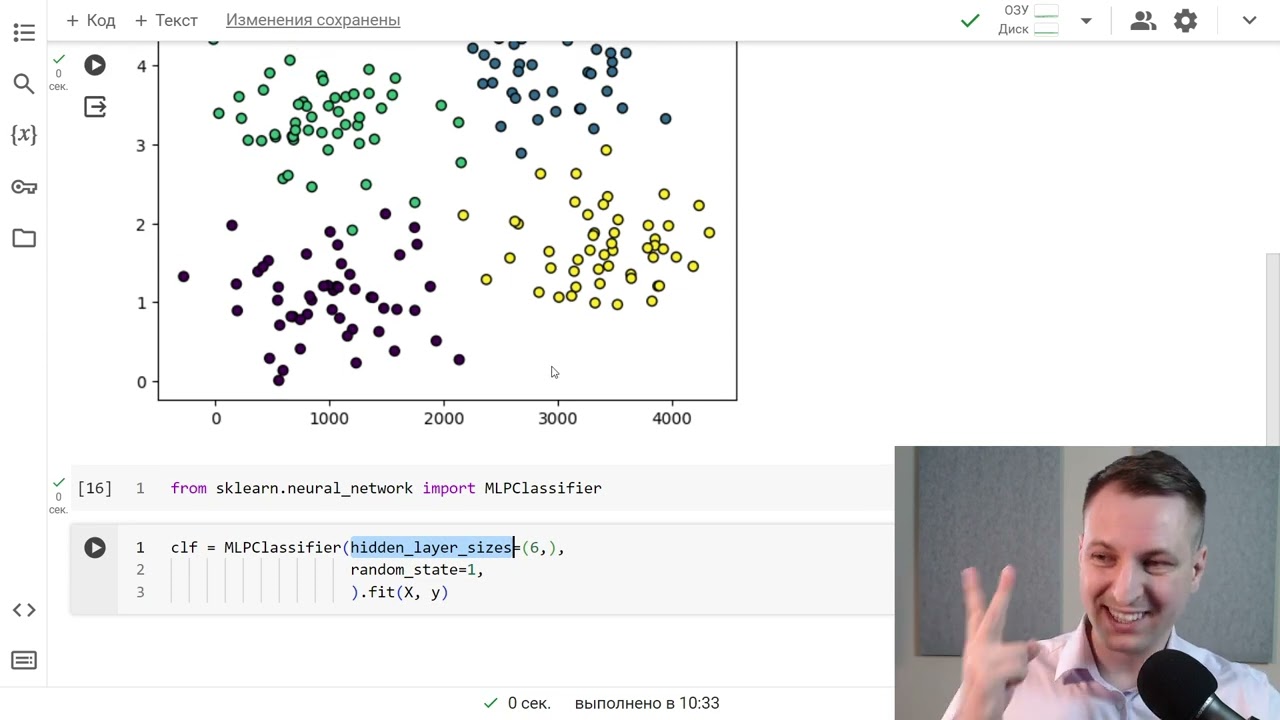This screenshot has height=720, width=1280.
Task: Run the MLPClassifier fit cell
Action: tap(95, 547)
